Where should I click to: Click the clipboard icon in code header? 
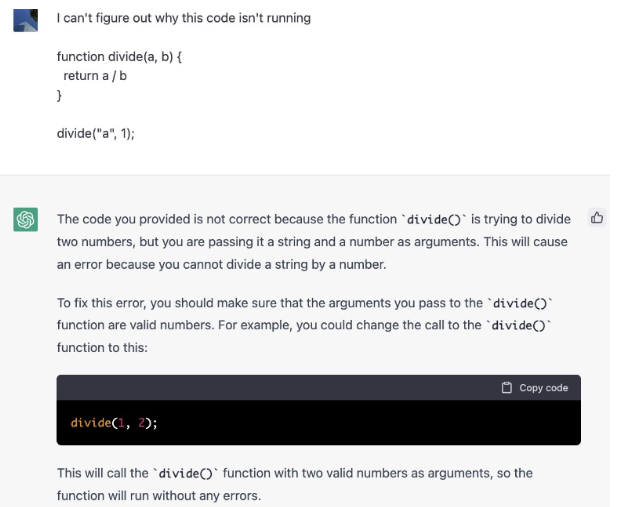click(507, 388)
